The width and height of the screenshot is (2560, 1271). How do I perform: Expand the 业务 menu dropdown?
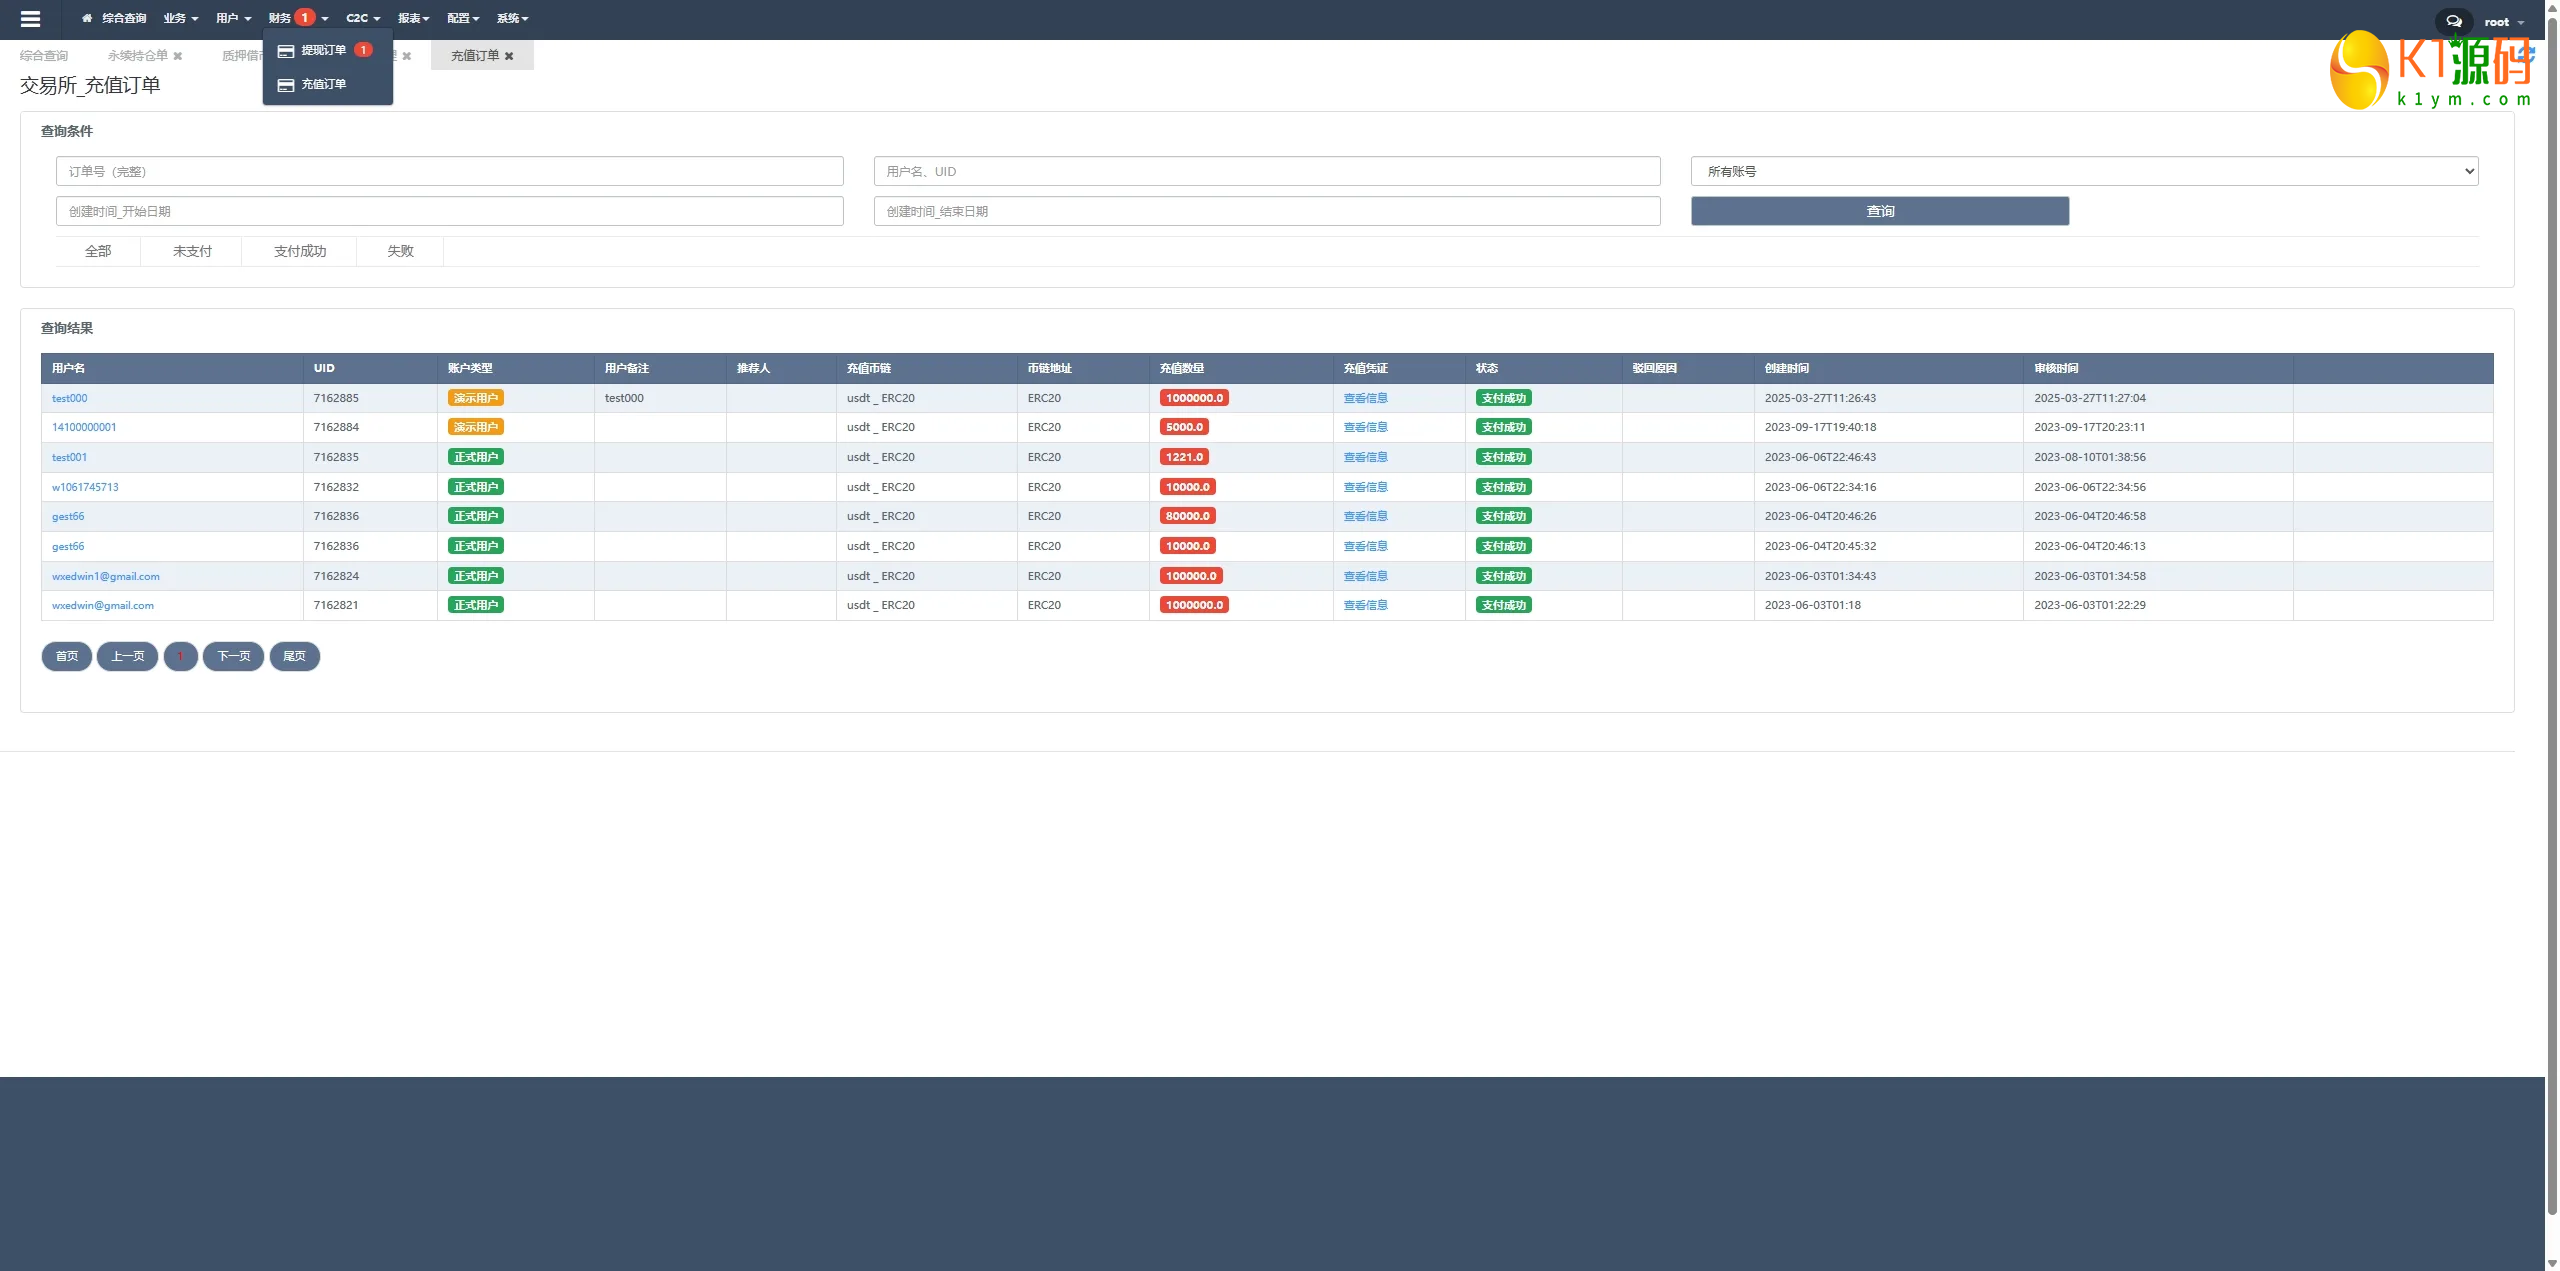click(x=181, y=18)
